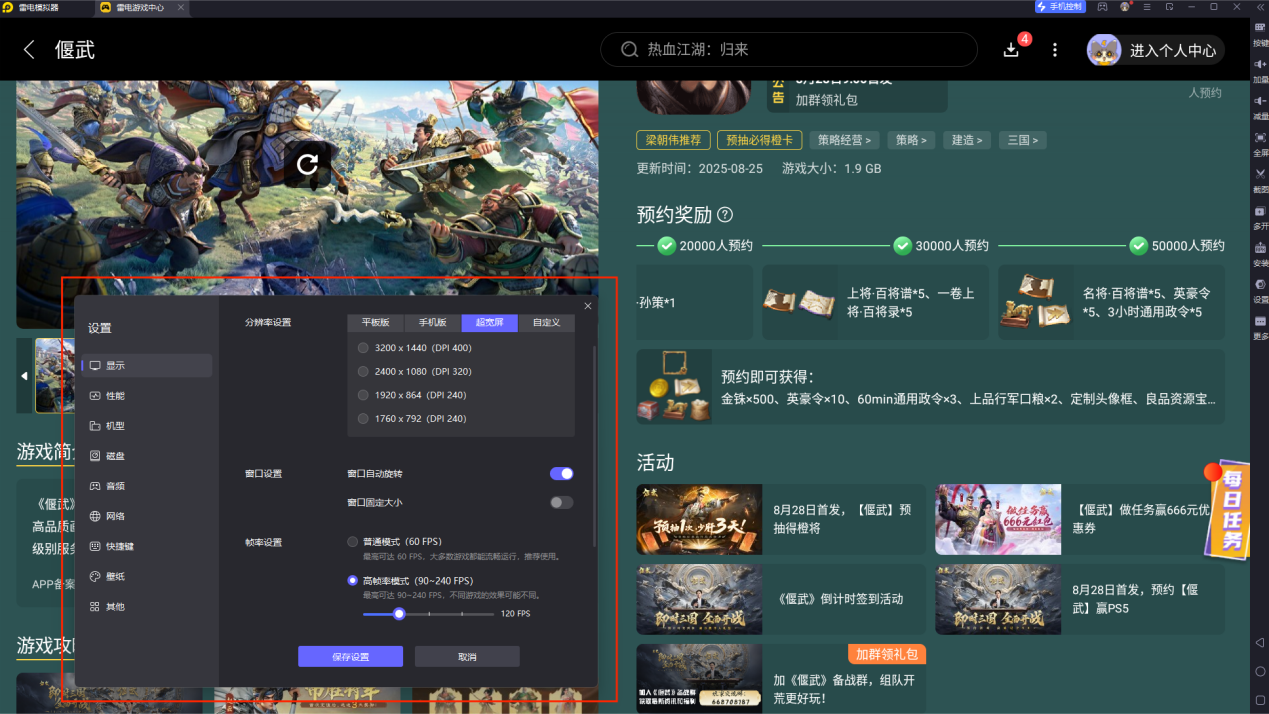
Task: Open the 建造 > tag
Action: [967, 140]
